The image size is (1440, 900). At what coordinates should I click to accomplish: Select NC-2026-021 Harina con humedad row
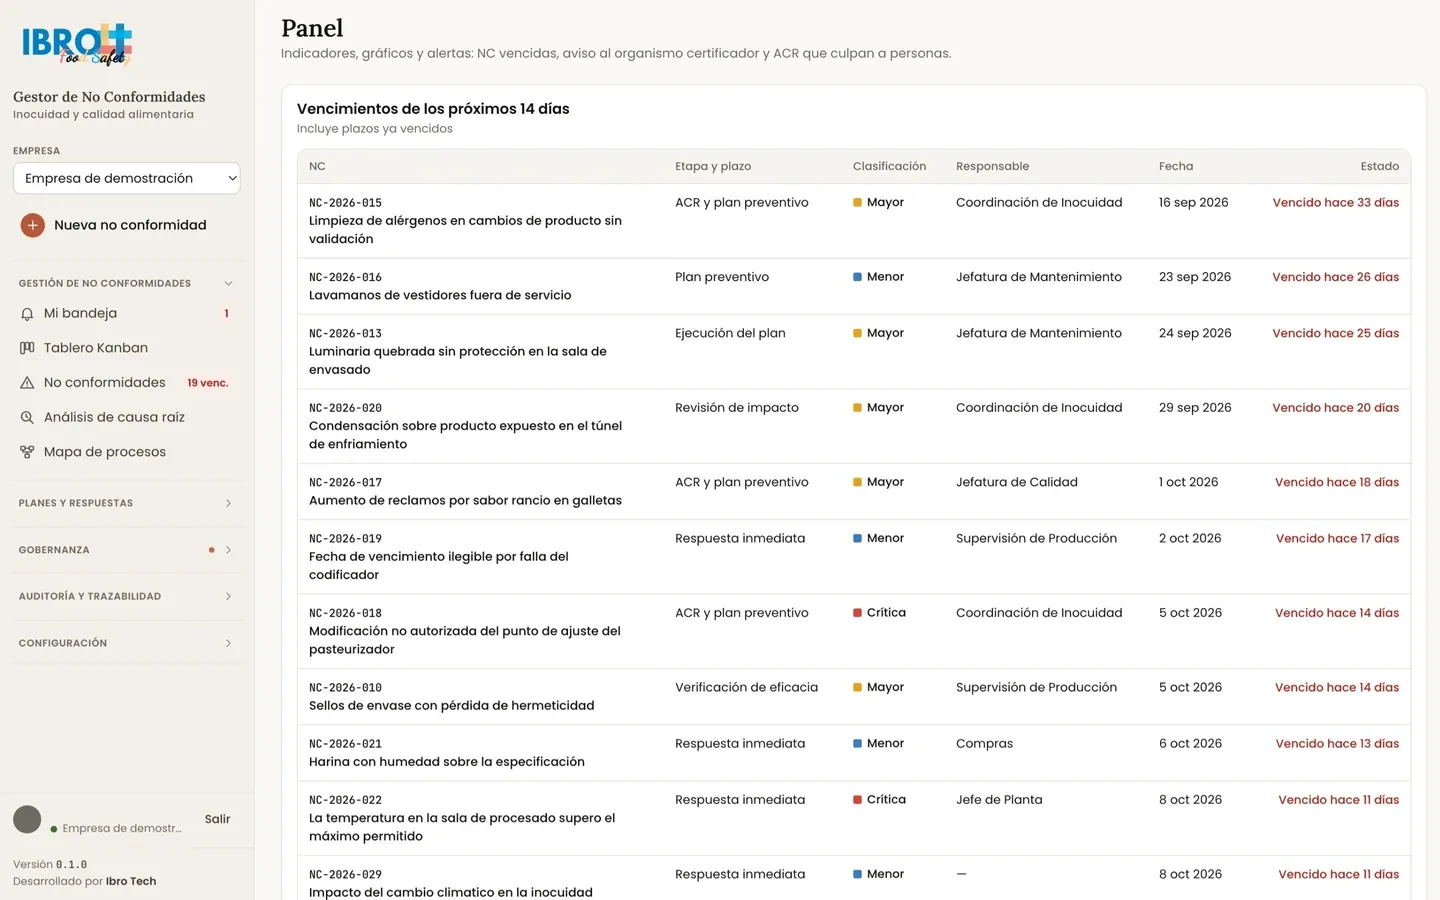pyautogui.click(x=854, y=753)
